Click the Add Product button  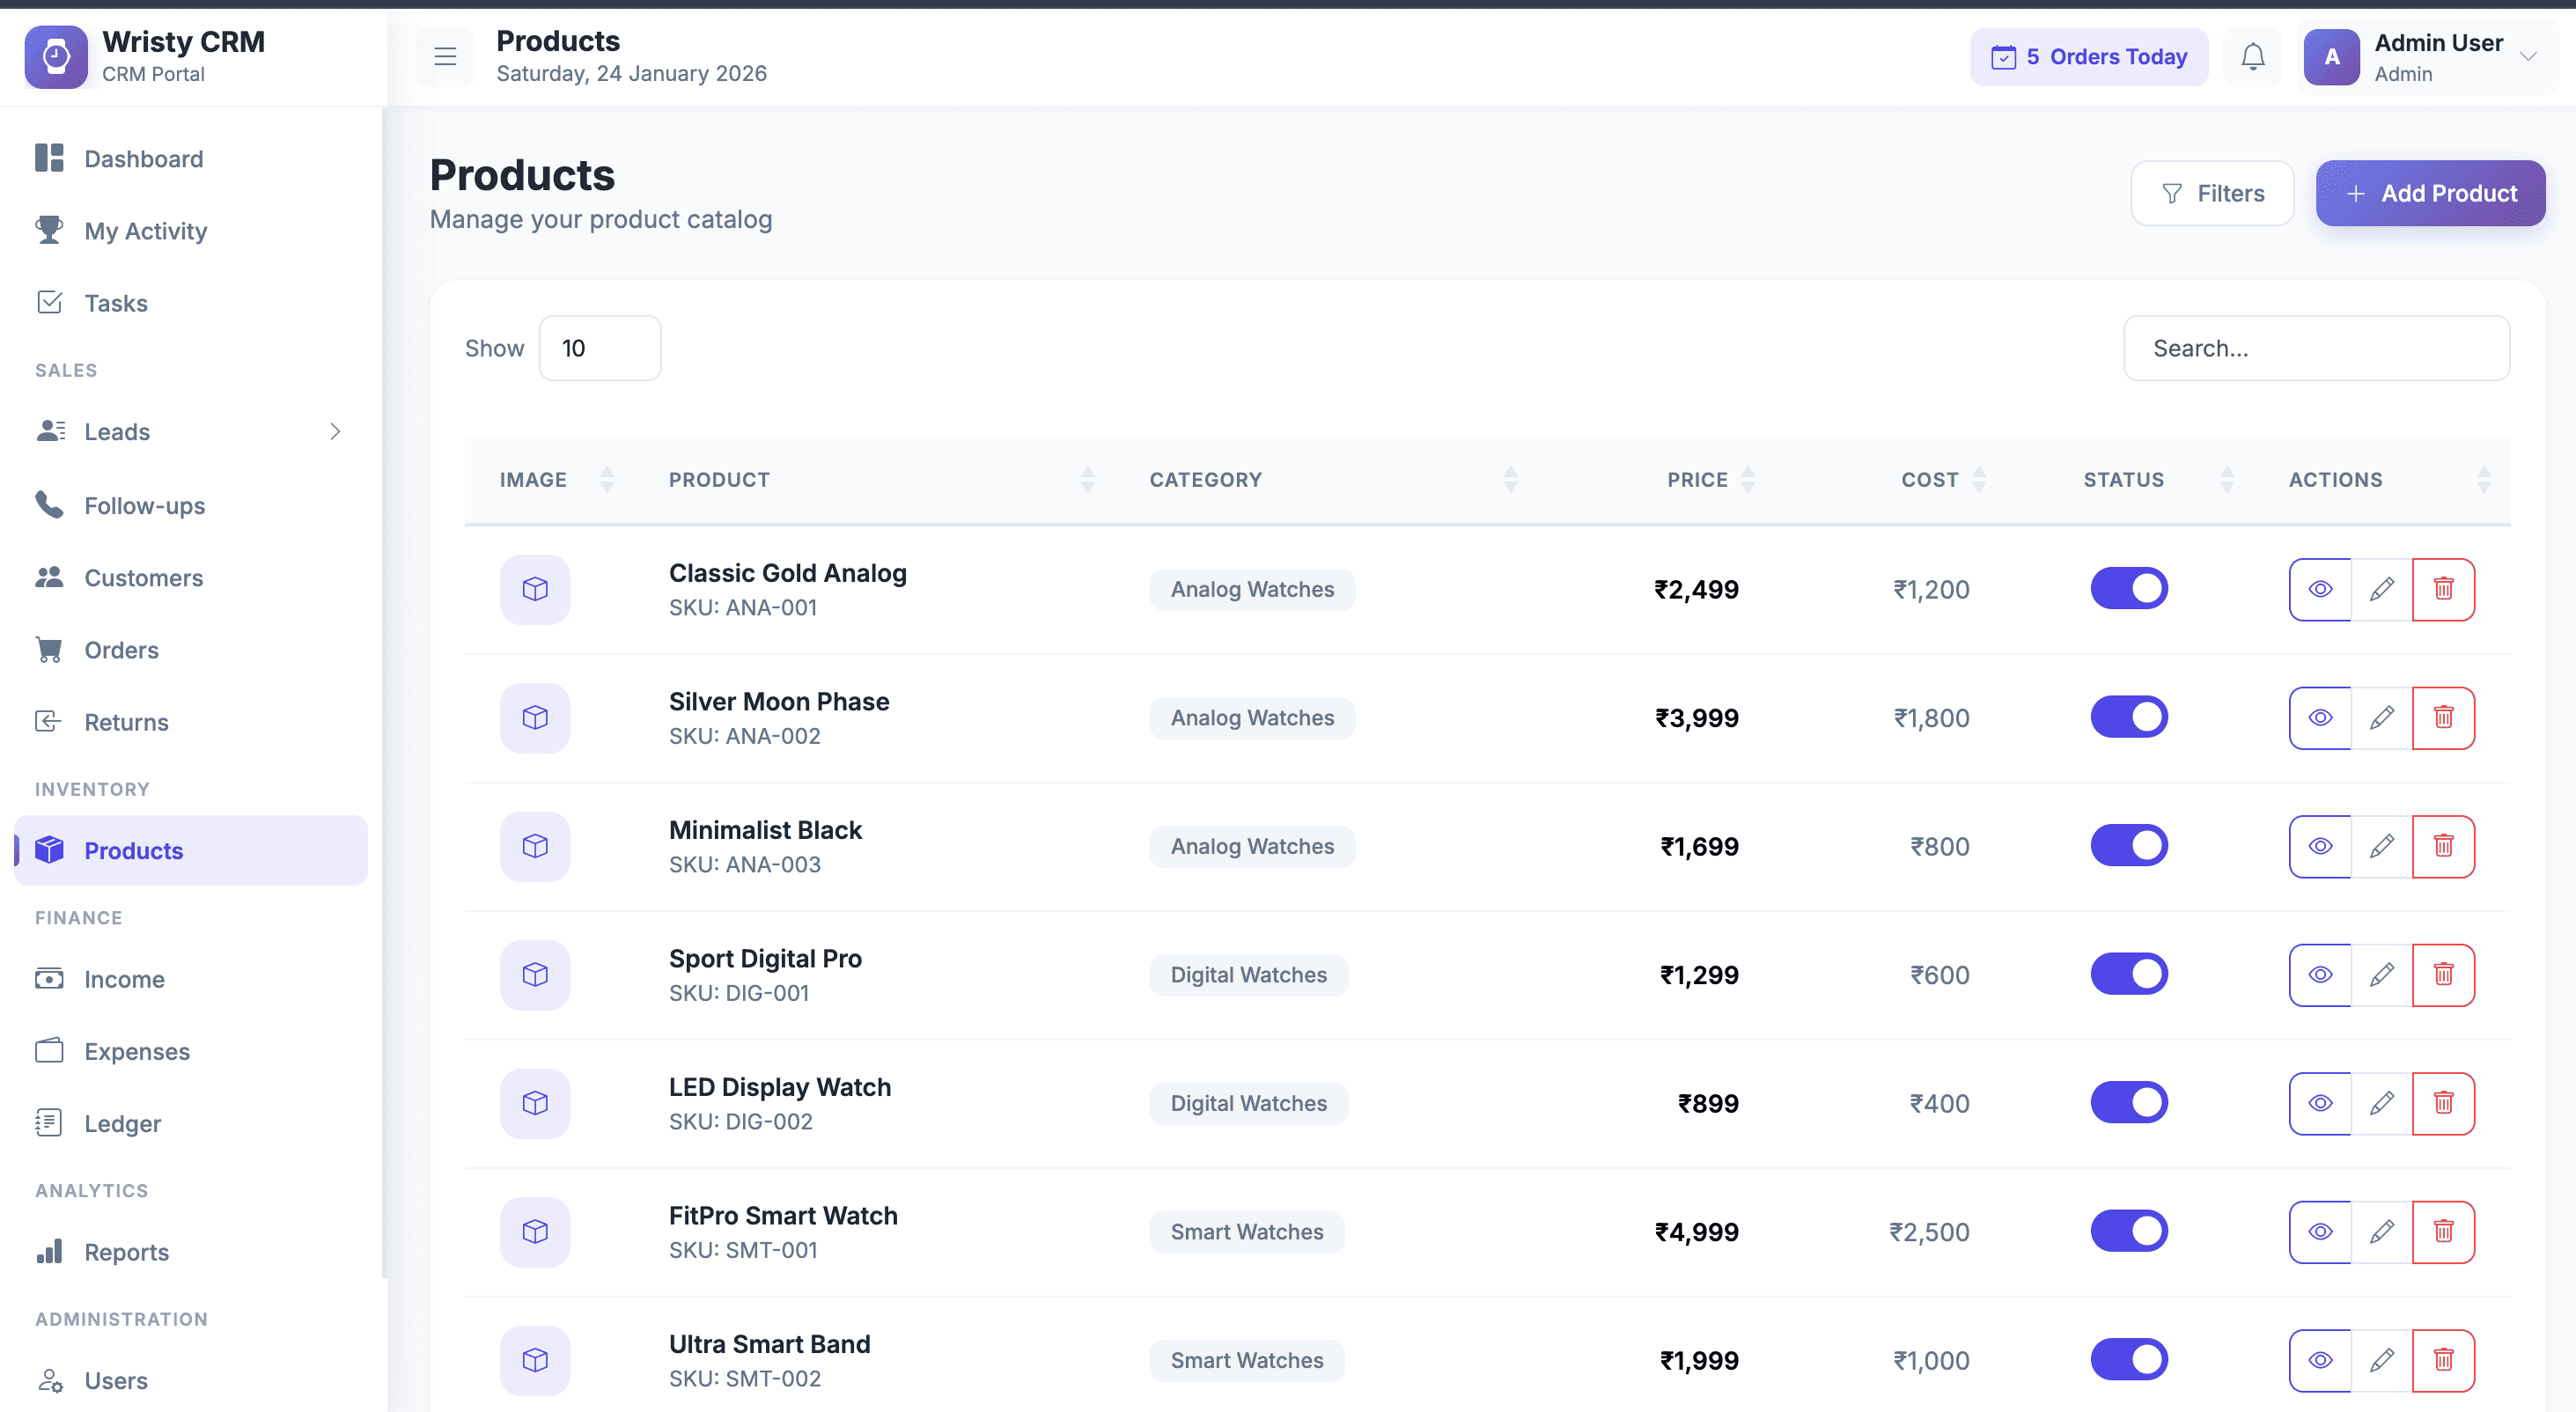click(x=2430, y=193)
